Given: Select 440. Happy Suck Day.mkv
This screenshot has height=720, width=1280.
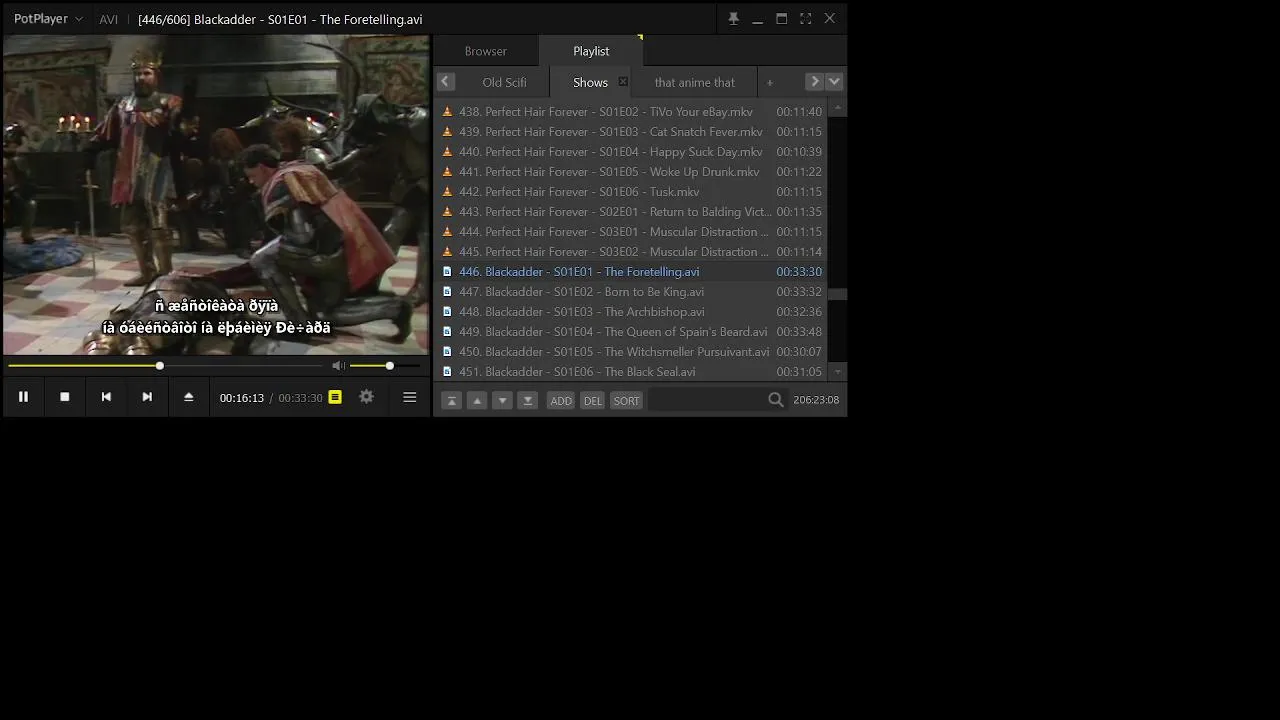Looking at the screenshot, I should 632,152.
